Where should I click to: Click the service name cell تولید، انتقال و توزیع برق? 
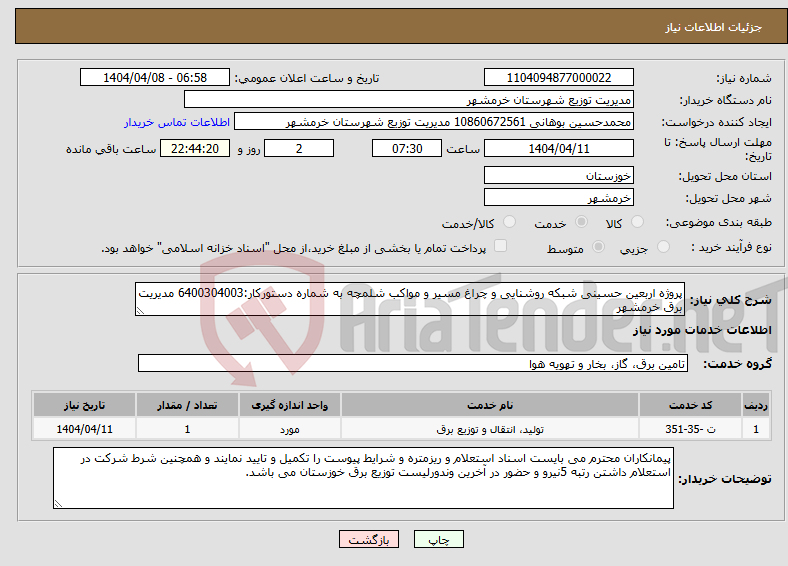tap(490, 429)
